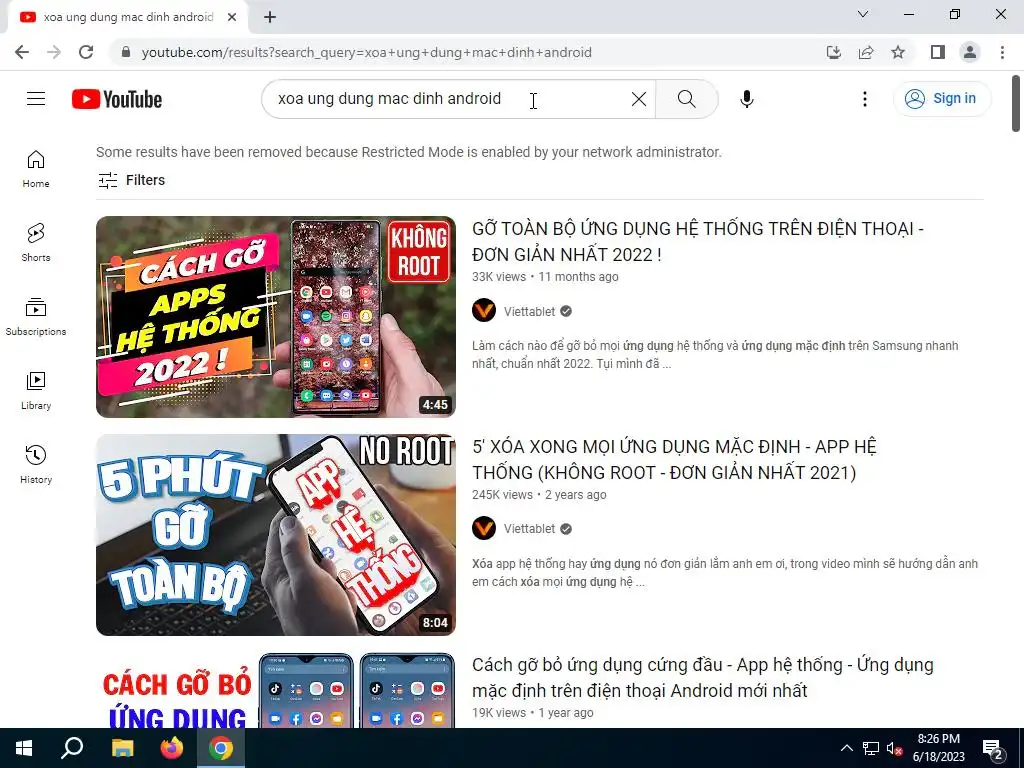Open title 'Cách gỡ bỏ ứng dụng cứng đầu'
This screenshot has height=768, width=1024.
[703, 678]
